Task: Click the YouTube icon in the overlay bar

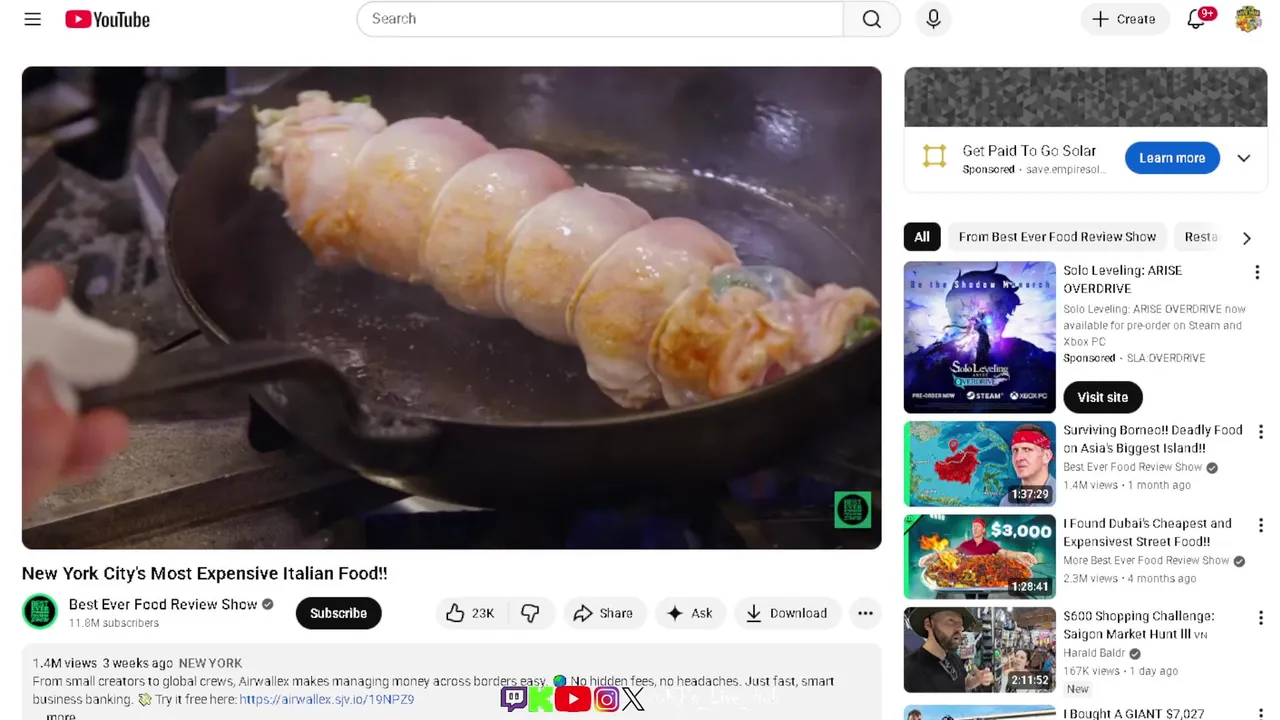Action: [x=573, y=699]
